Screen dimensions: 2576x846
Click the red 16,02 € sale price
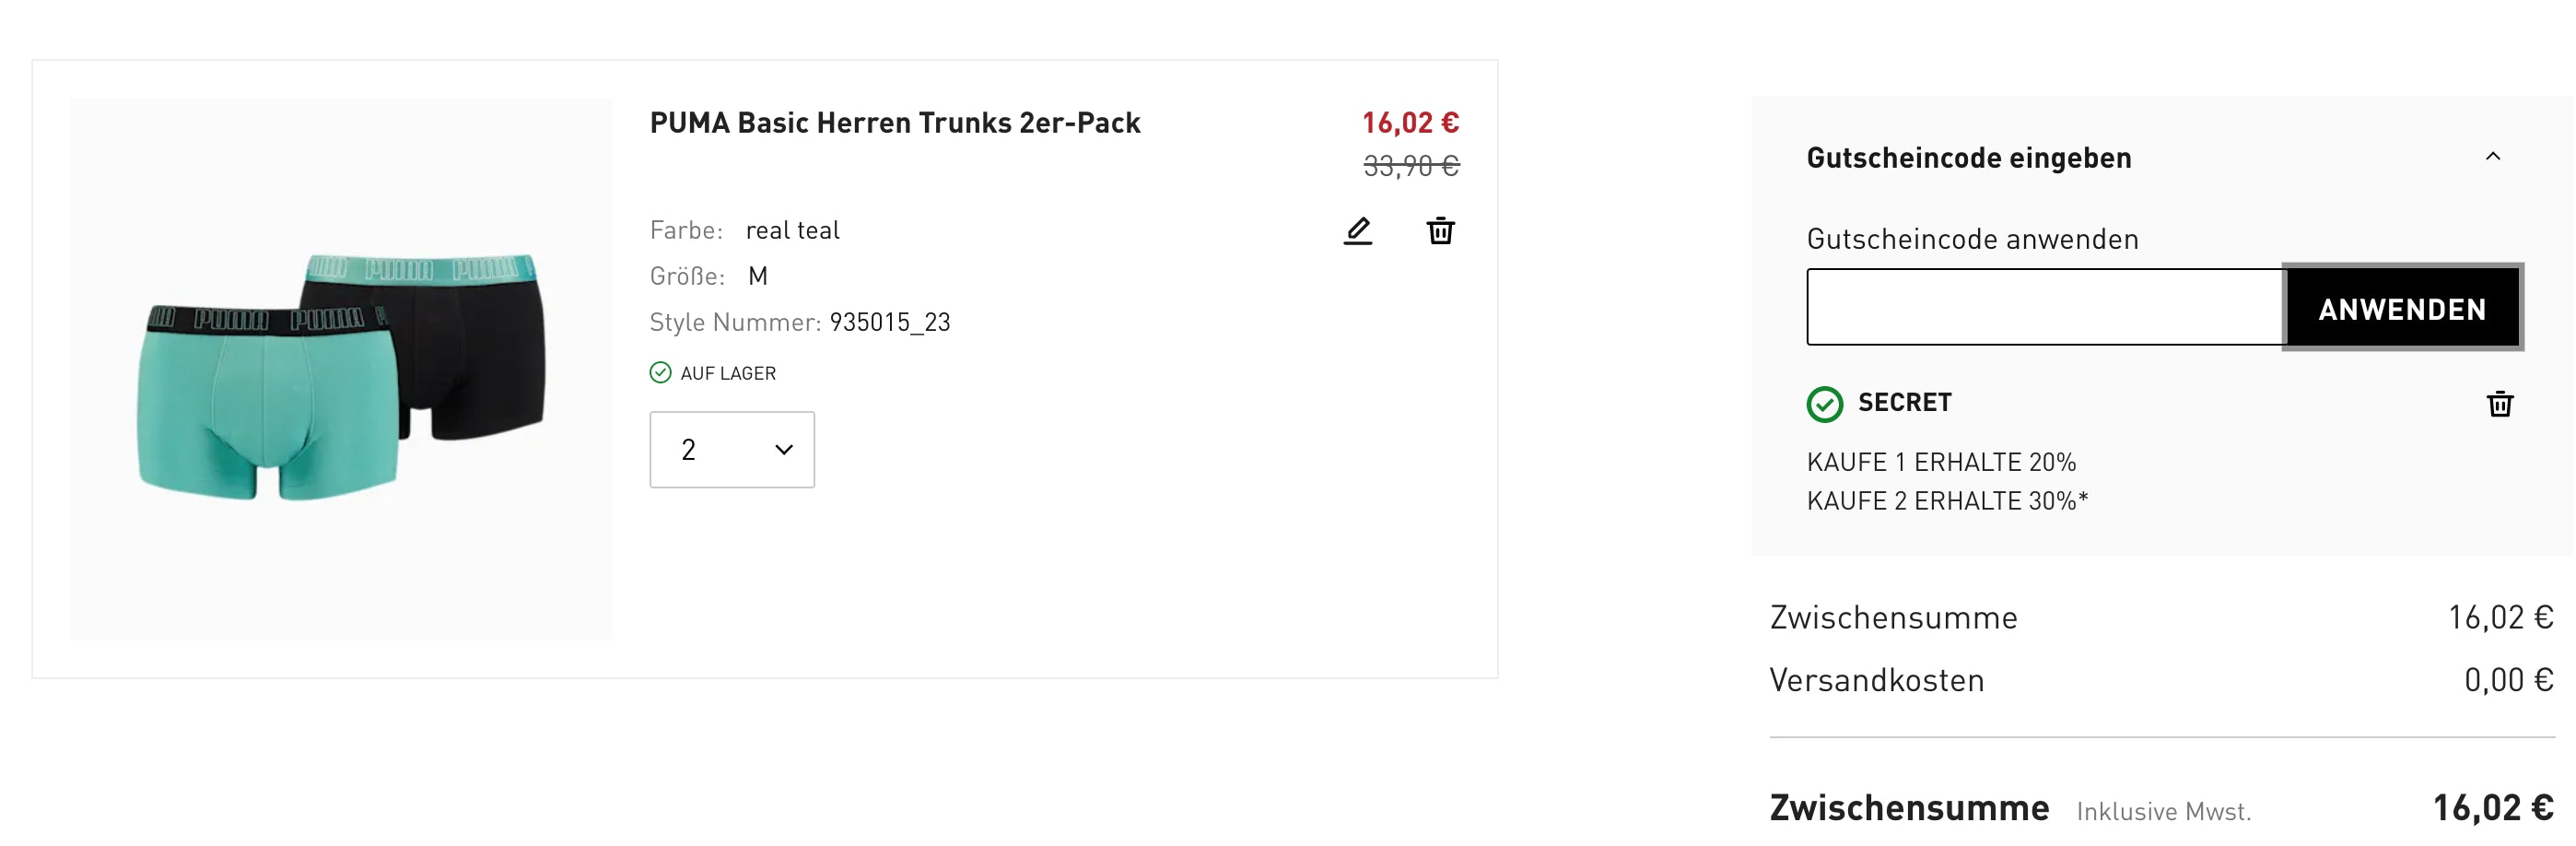coord(1410,123)
